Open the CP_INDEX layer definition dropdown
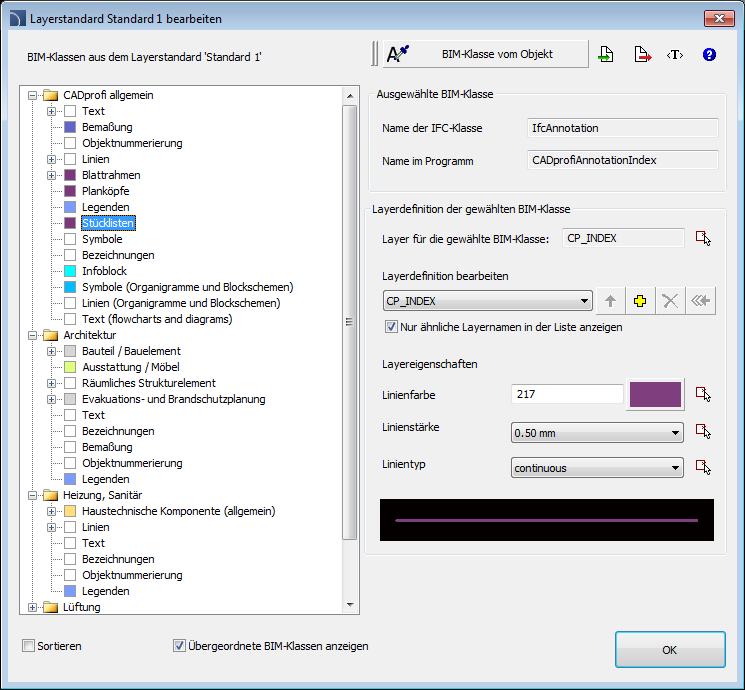The height and width of the screenshot is (690, 745). [584, 301]
